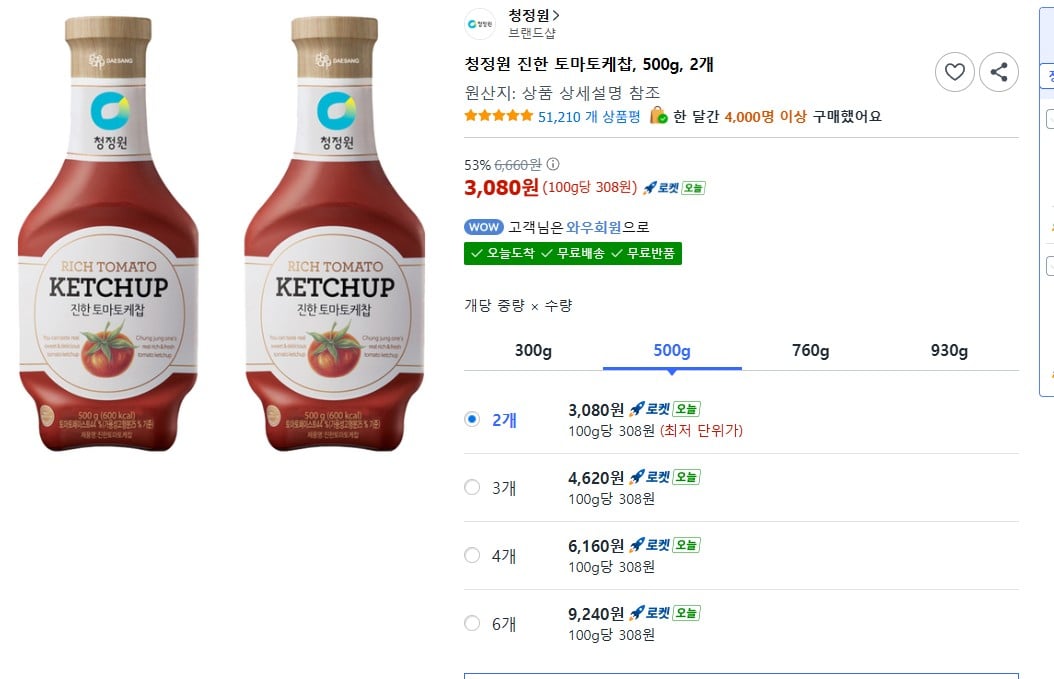
Task: Click the 청정원 brand logo circle
Action: (479, 25)
